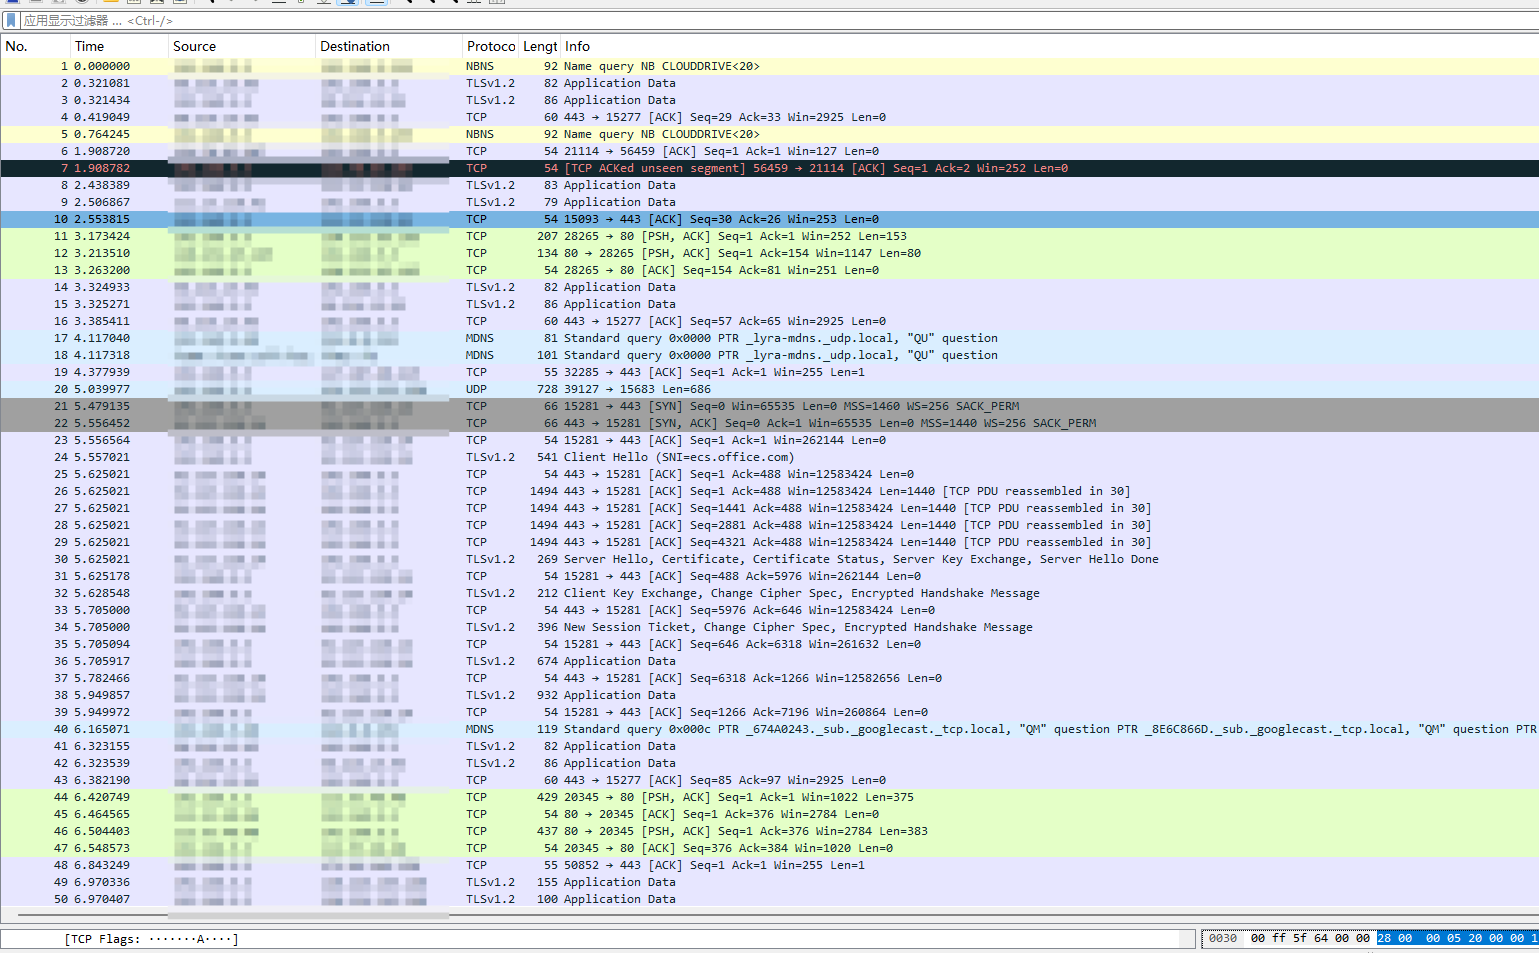The image size is (1539, 953).
Task: Select packet 40 MDNS googlecast query
Action: (900, 729)
